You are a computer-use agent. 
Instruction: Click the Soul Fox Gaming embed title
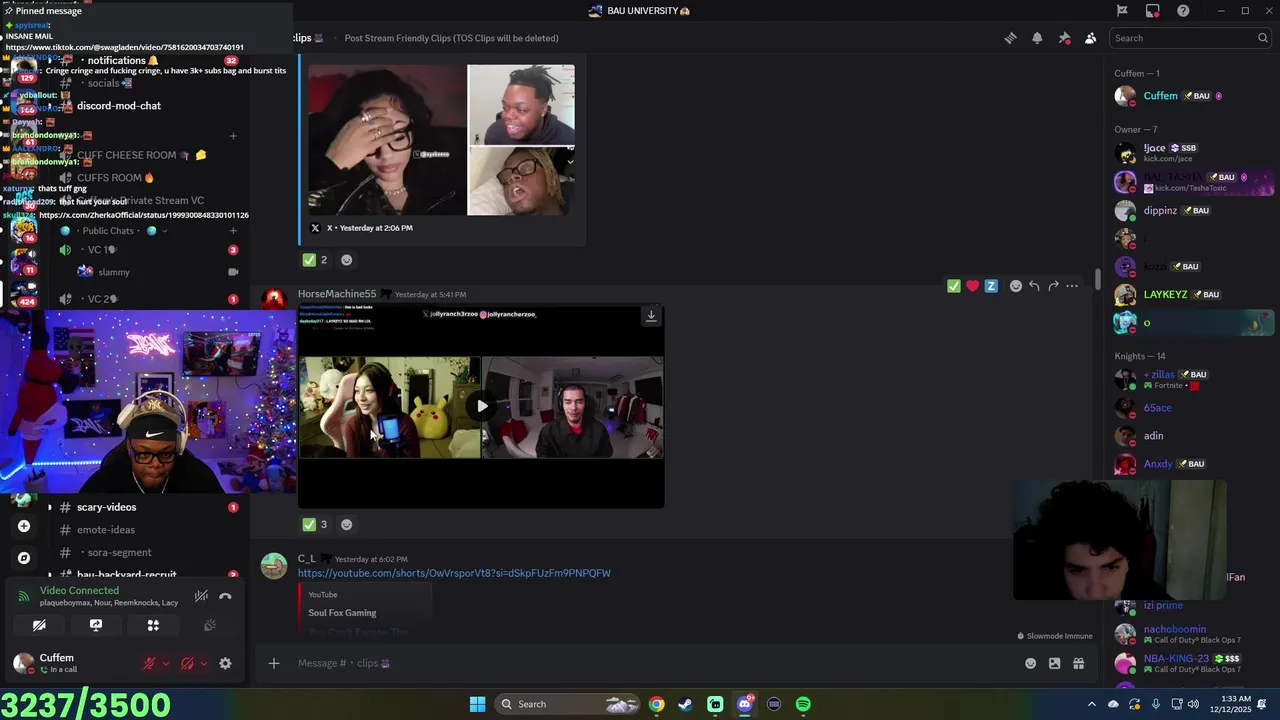click(342, 613)
